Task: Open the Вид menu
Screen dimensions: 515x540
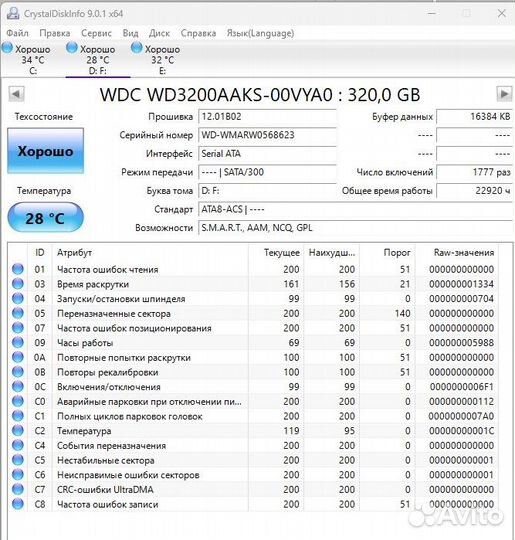Action: click(130, 33)
